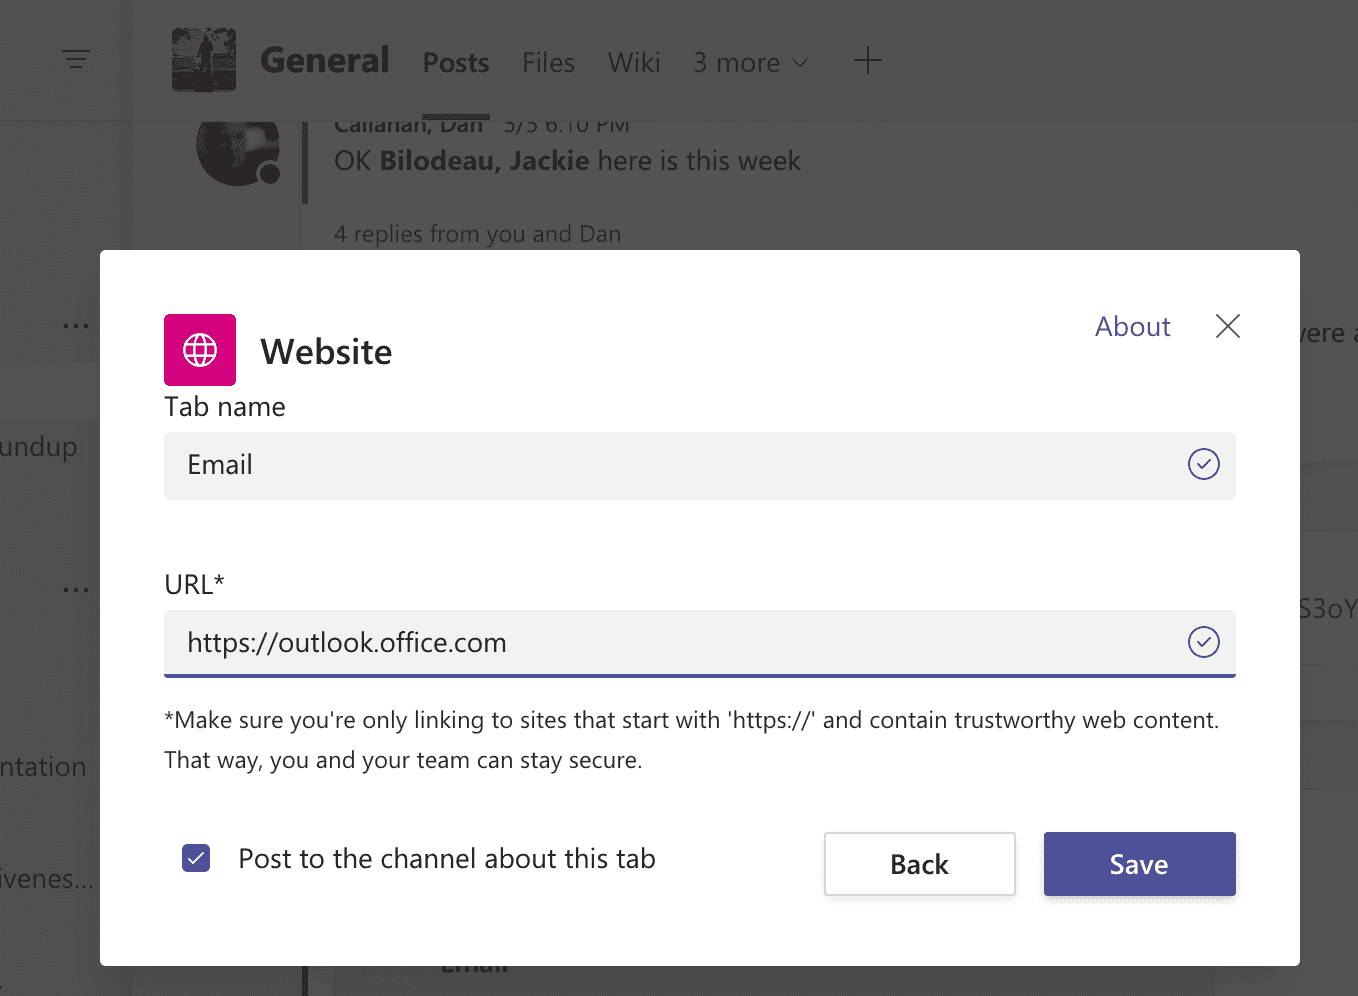Image resolution: width=1358 pixels, height=996 pixels.
Task: Expand 4 replies from you and Dan
Action: pyautogui.click(x=477, y=233)
